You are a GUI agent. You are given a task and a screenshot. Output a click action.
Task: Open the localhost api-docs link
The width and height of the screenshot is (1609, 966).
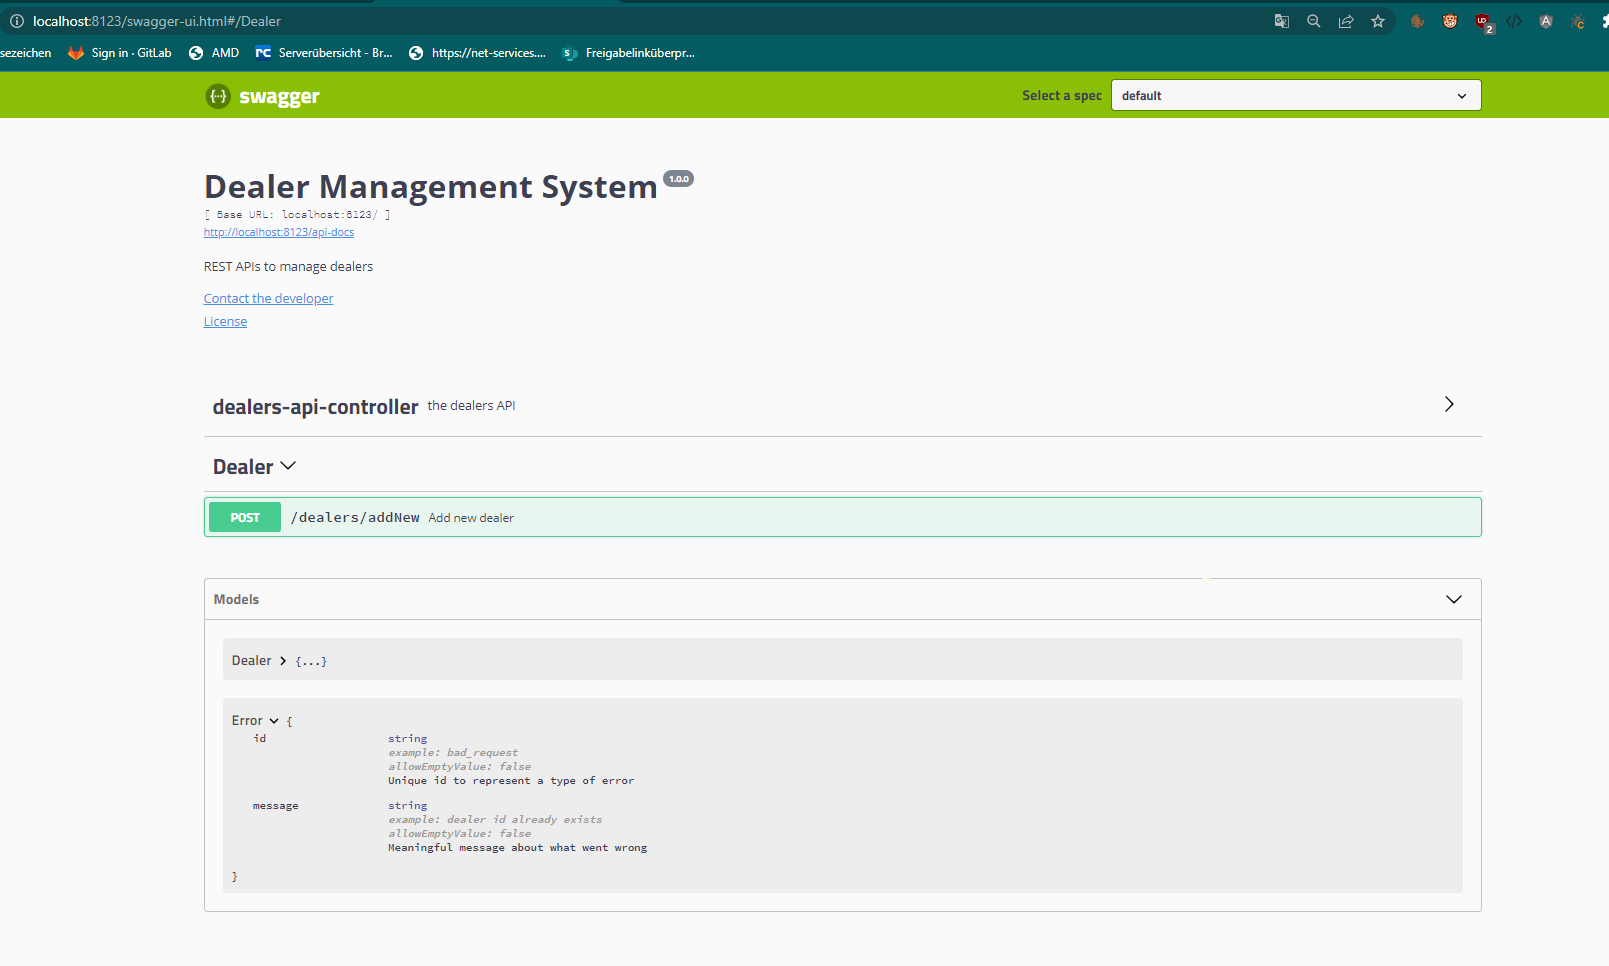coord(279,232)
